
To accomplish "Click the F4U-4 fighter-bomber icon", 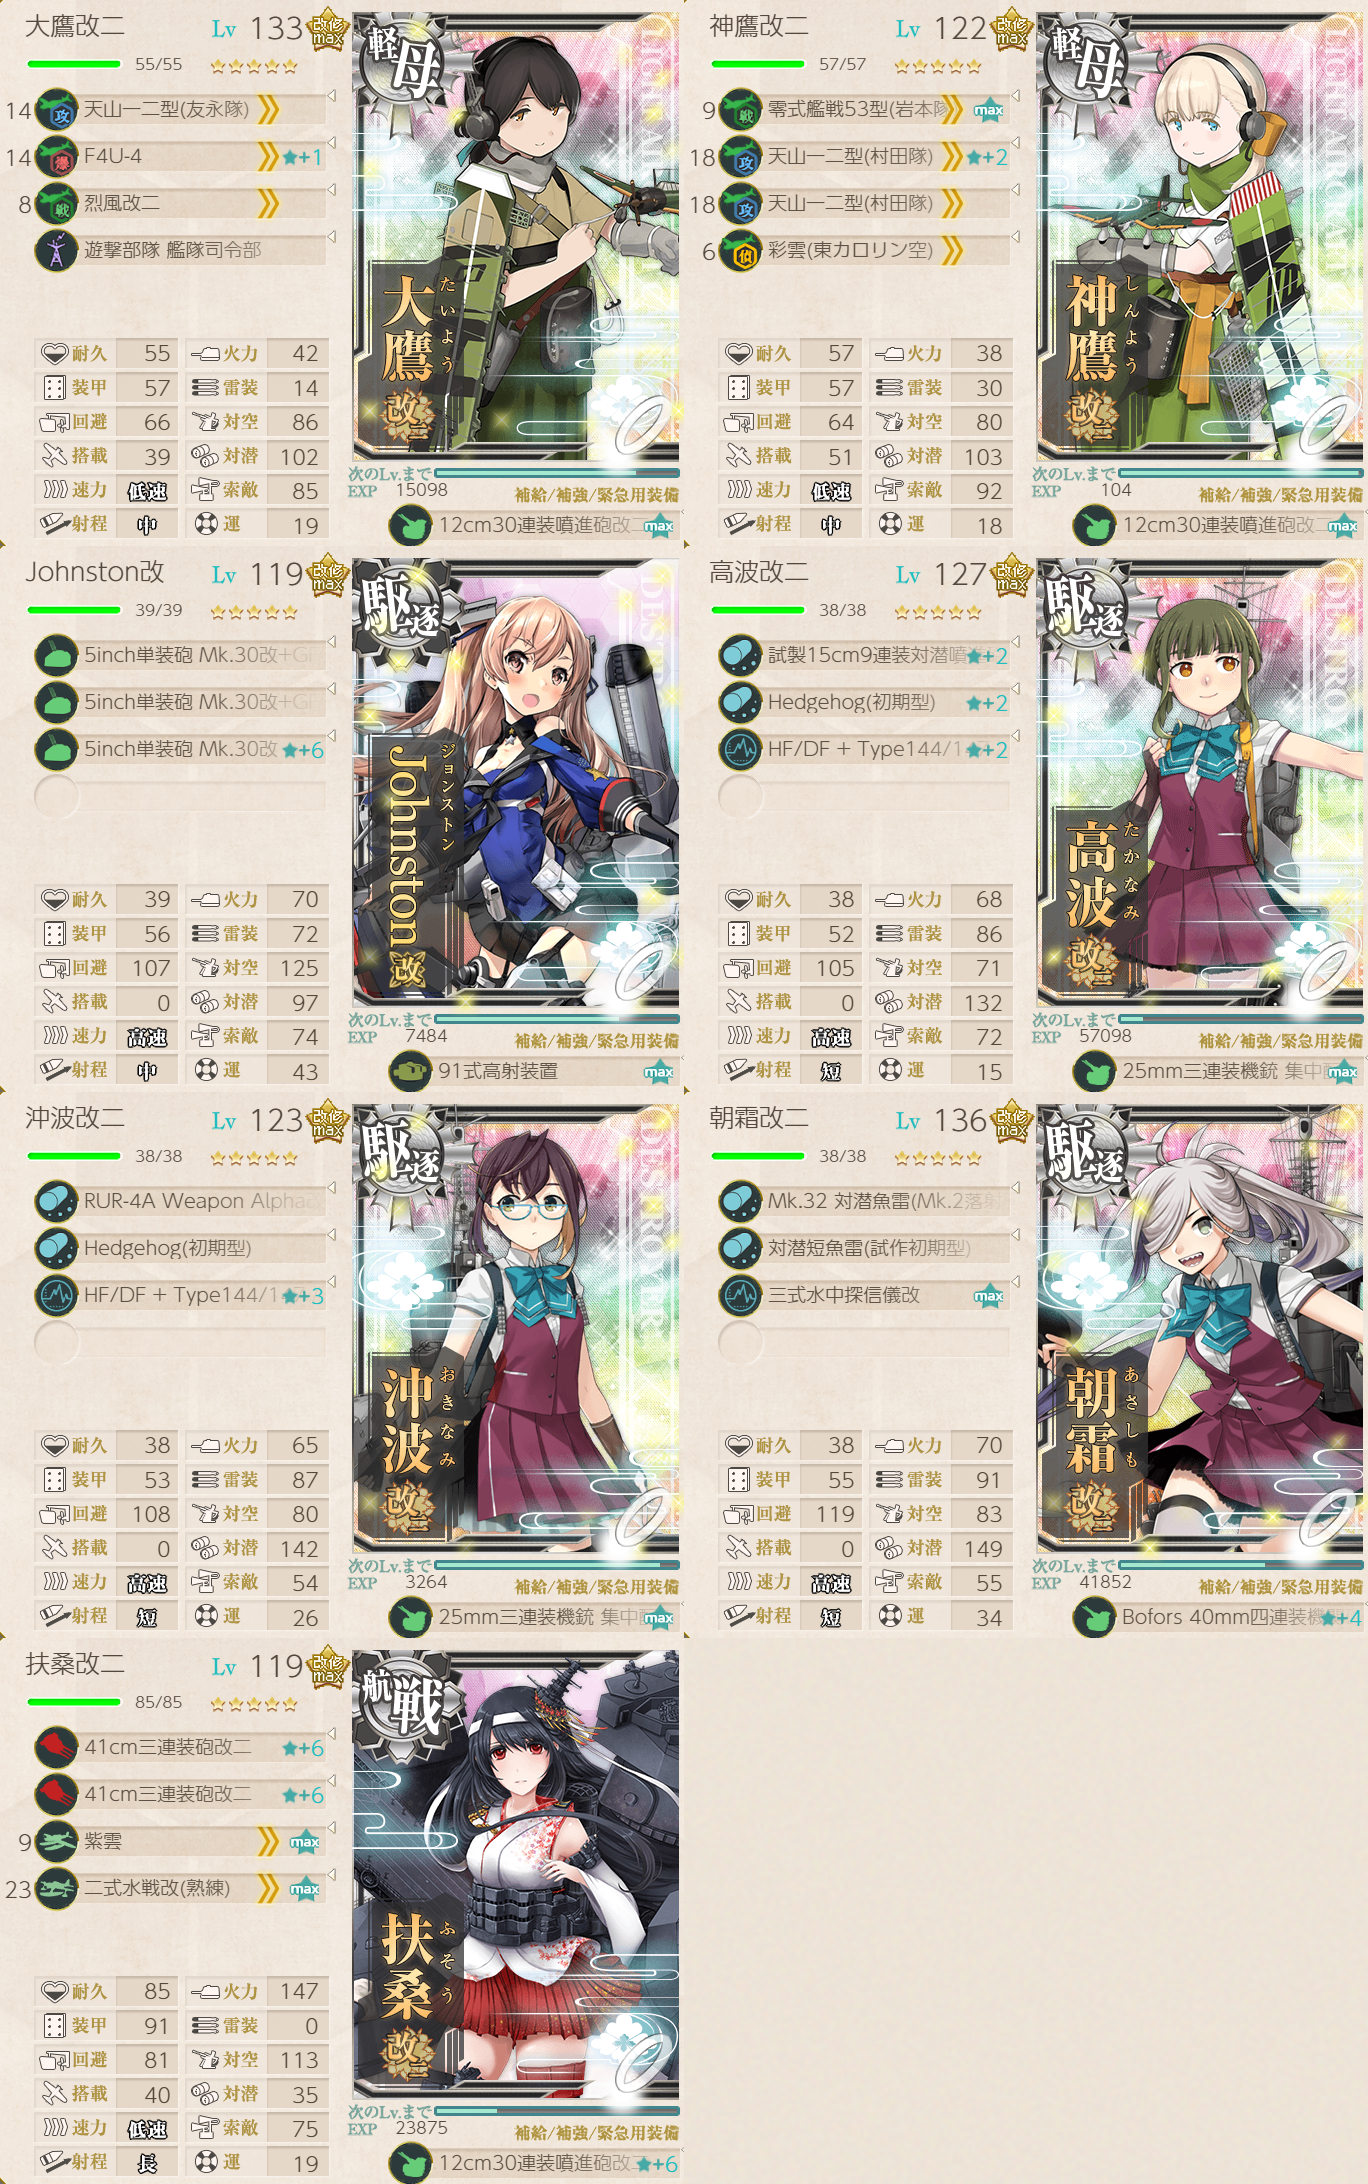I will point(57,157).
